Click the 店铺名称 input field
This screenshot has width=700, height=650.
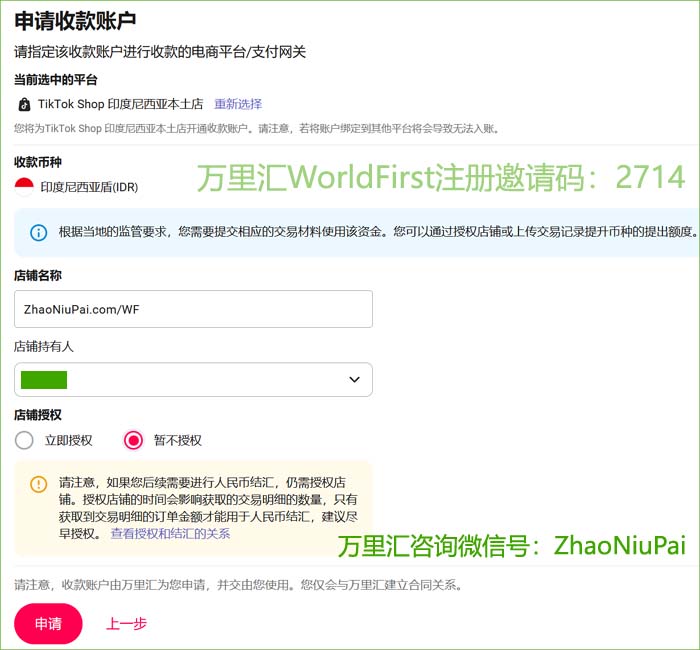pyautogui.click(x=193, y=309)
